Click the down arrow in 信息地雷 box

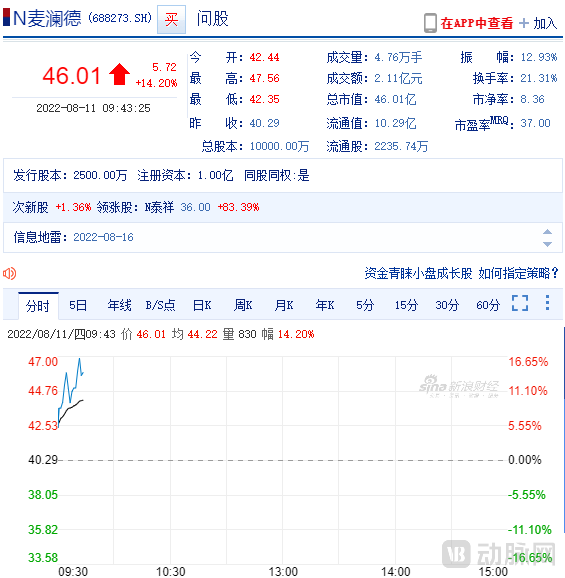tap(547, 244)
